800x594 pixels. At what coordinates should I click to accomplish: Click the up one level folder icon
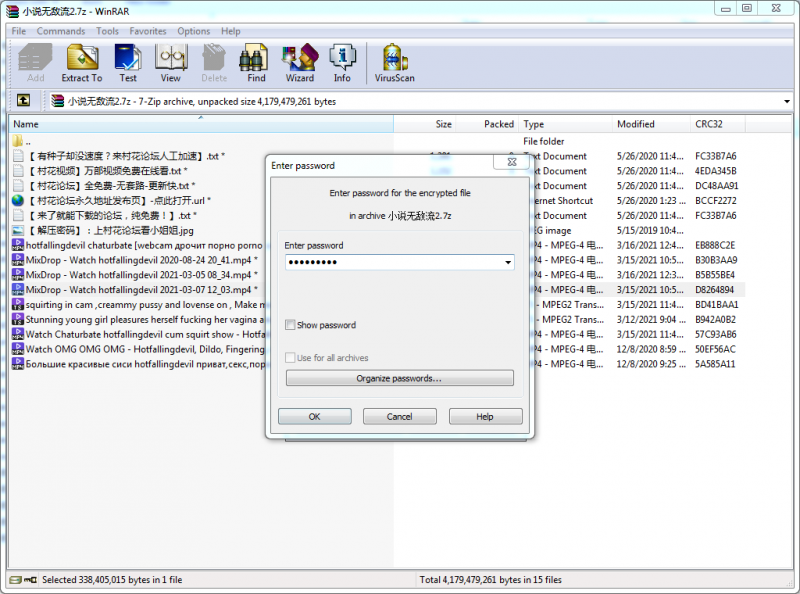[x=23, y=101]
